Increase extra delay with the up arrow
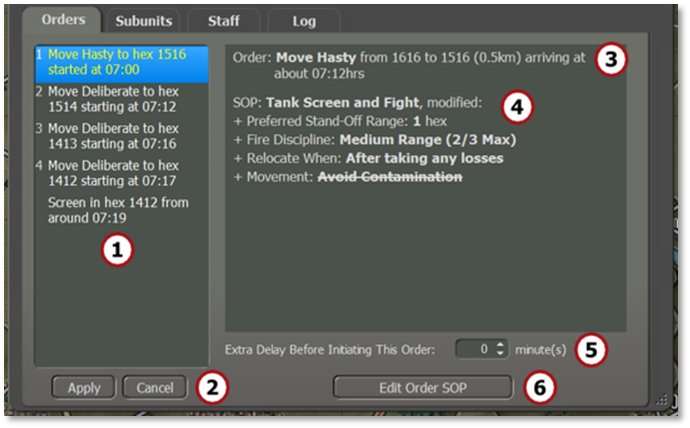The height and width of the screenshot is (428, 690). (x=500, y=345)
